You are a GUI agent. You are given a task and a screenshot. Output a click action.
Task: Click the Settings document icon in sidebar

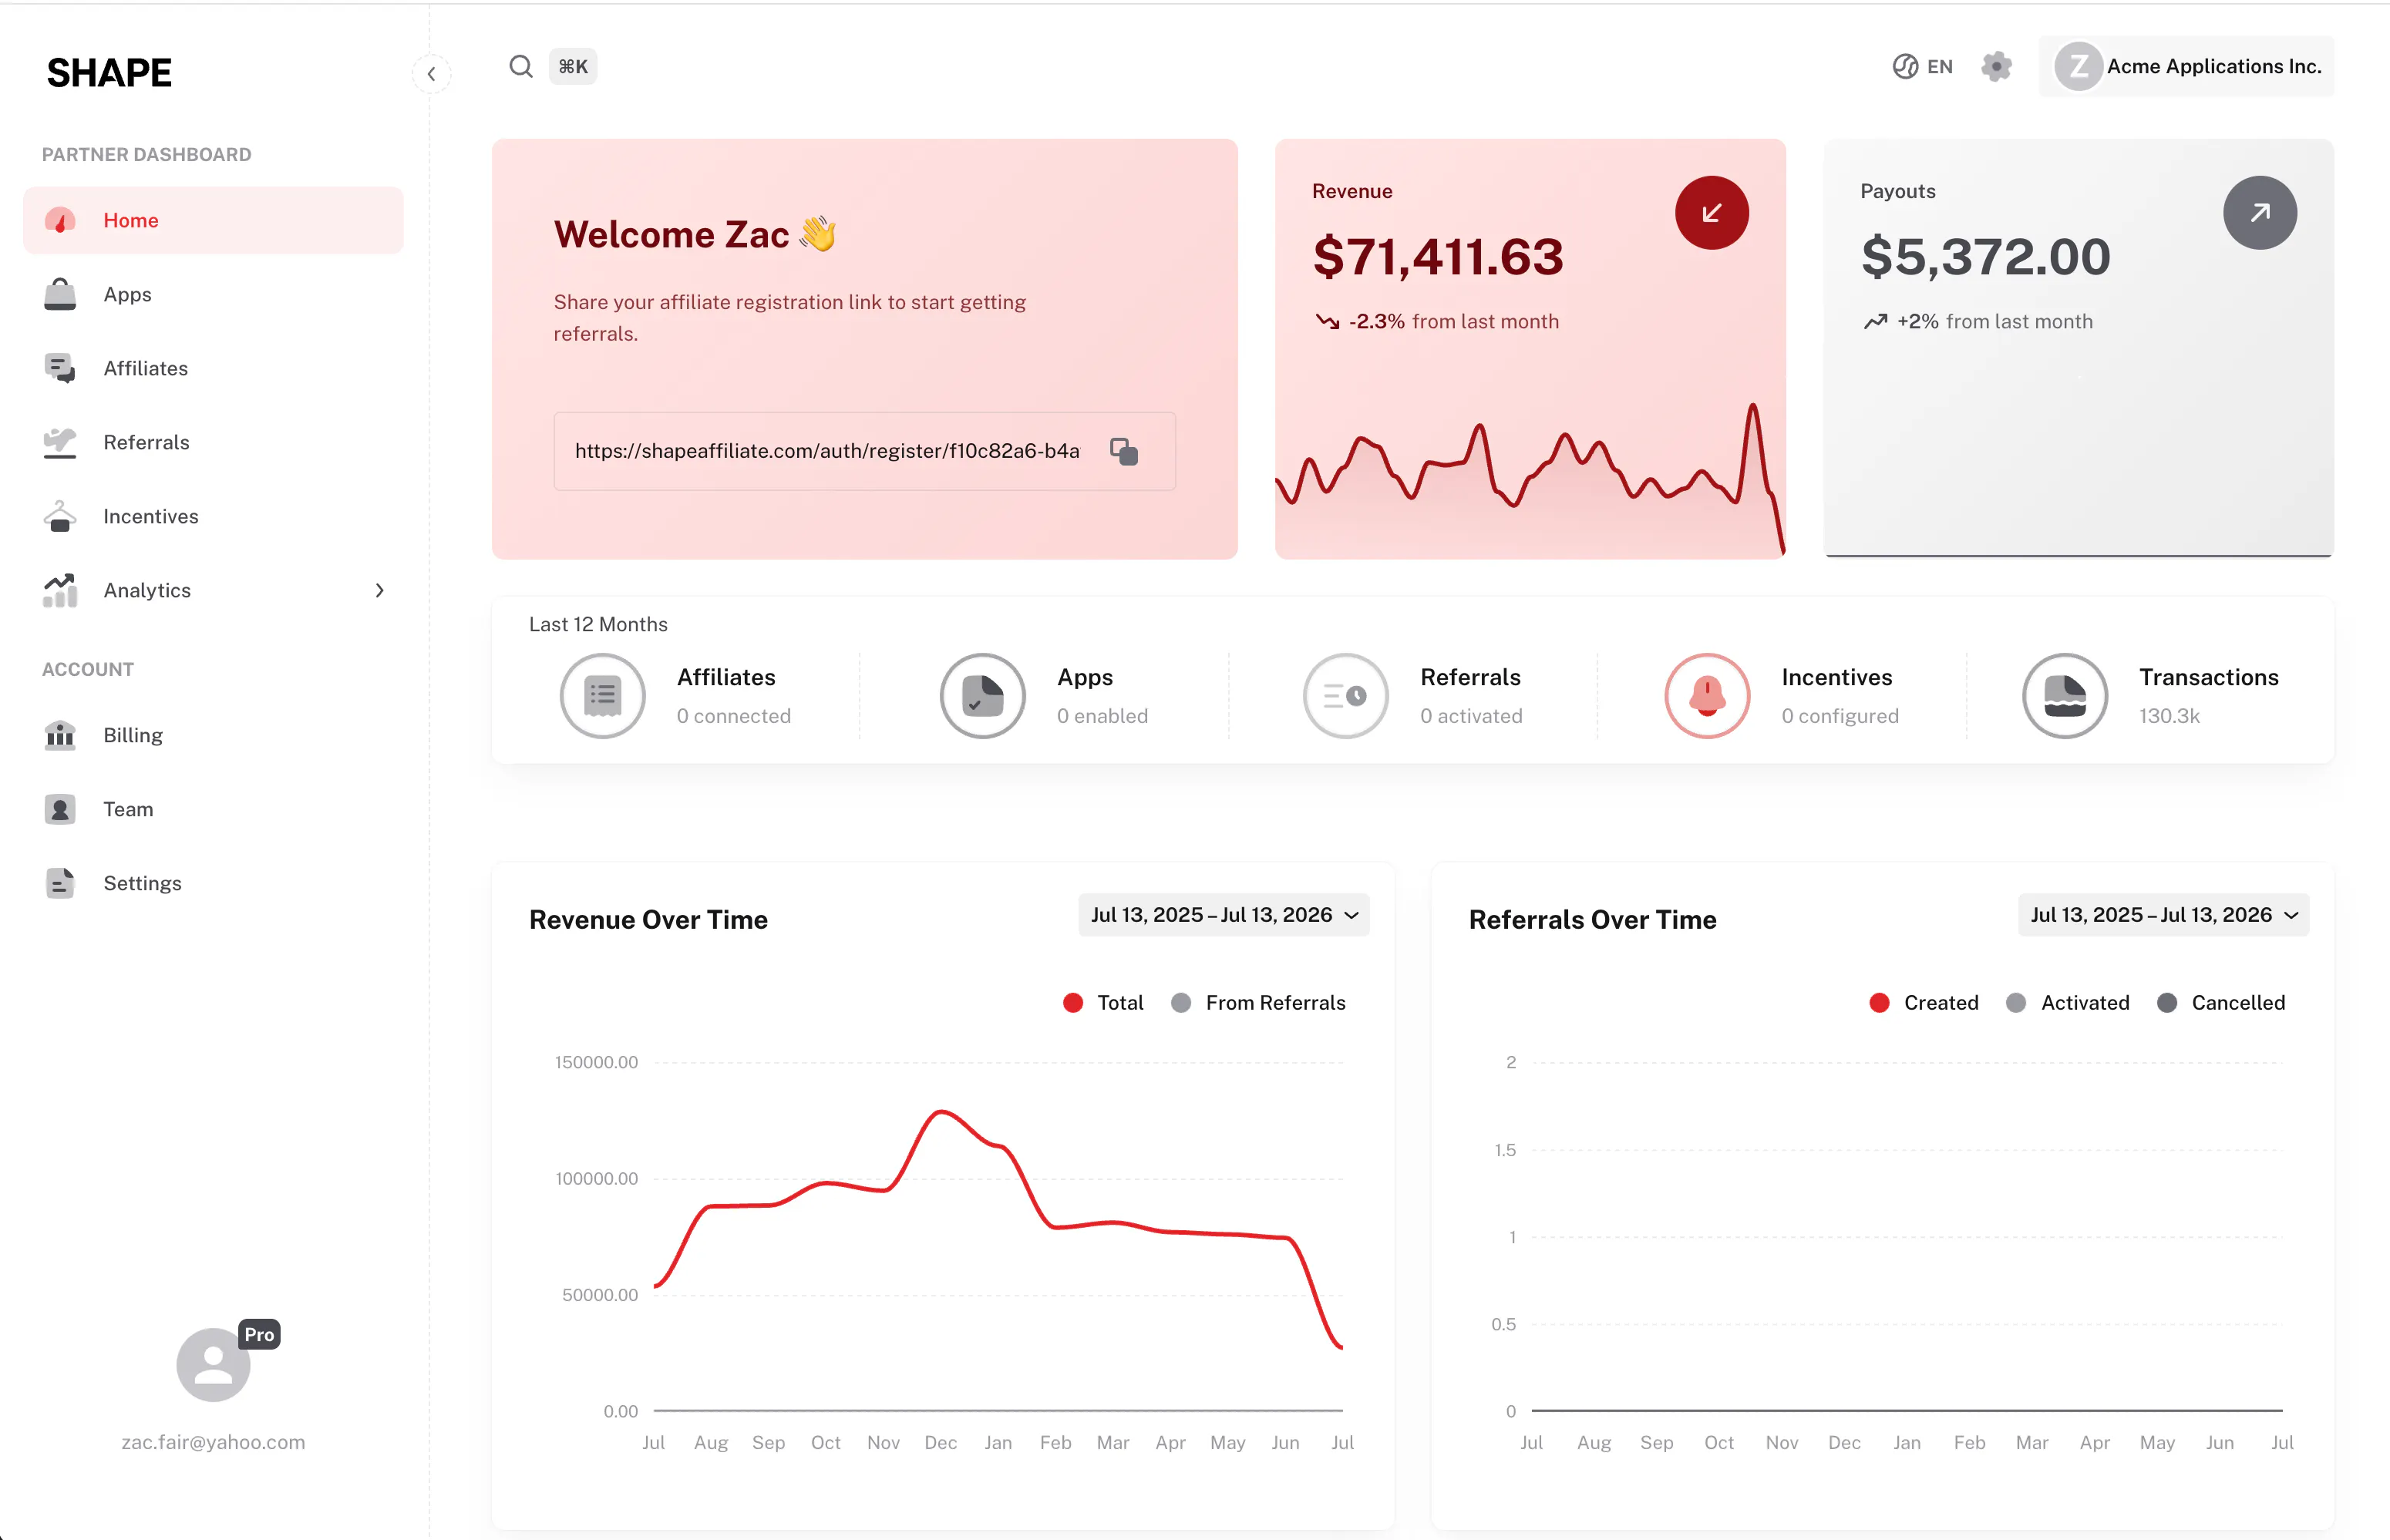[x=60, y=883]
